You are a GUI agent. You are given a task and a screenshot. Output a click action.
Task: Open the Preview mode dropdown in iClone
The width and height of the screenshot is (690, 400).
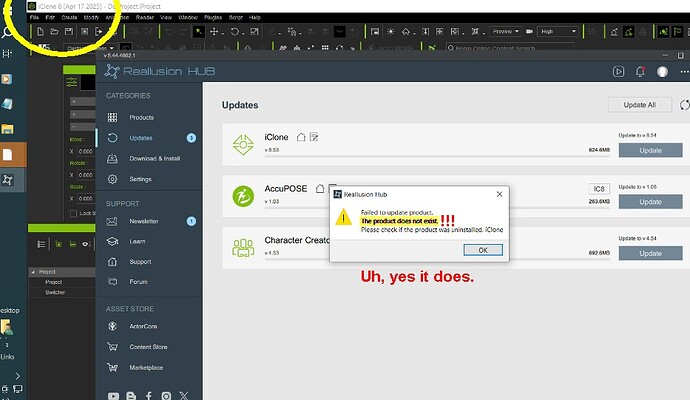click(x=505, y=32)
